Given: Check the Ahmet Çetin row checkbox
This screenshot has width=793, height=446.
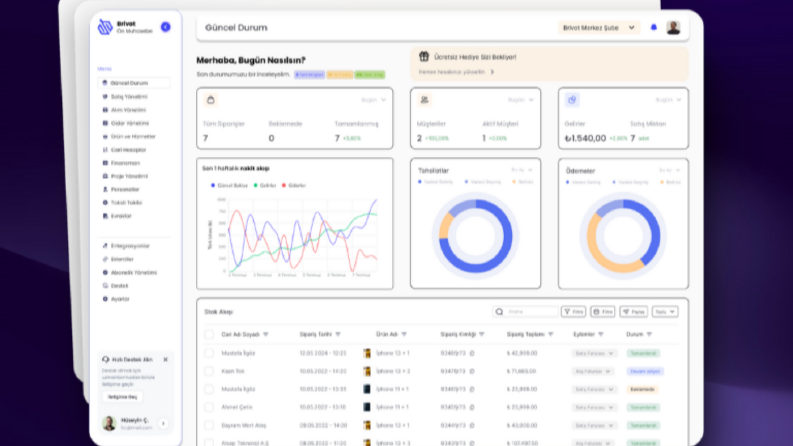Looking at the screenshot, I should (209, 407).
